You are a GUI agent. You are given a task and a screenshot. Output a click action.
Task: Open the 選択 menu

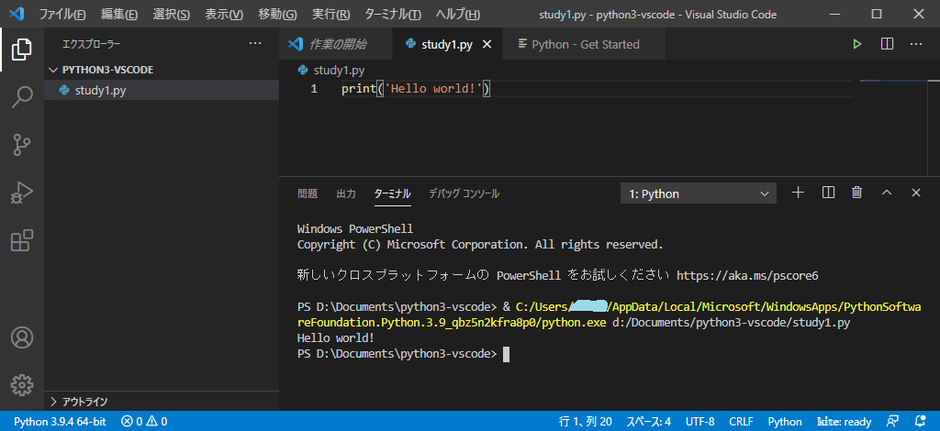pyautogui.click(x=171, y=14)
